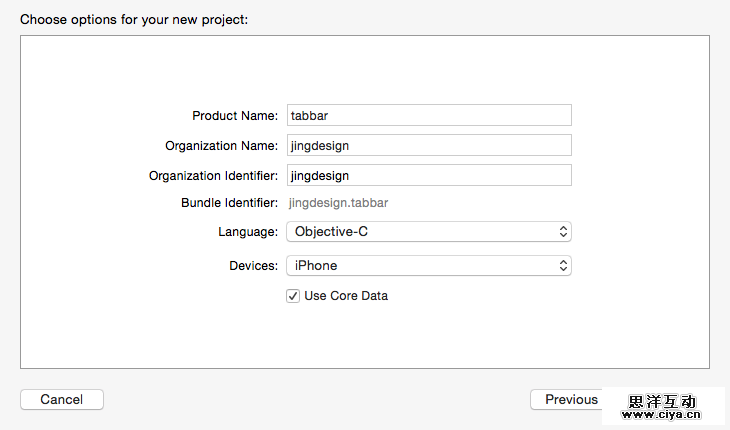
Task: Focus the Organization Name text field
Action: [x=429, y=145]
